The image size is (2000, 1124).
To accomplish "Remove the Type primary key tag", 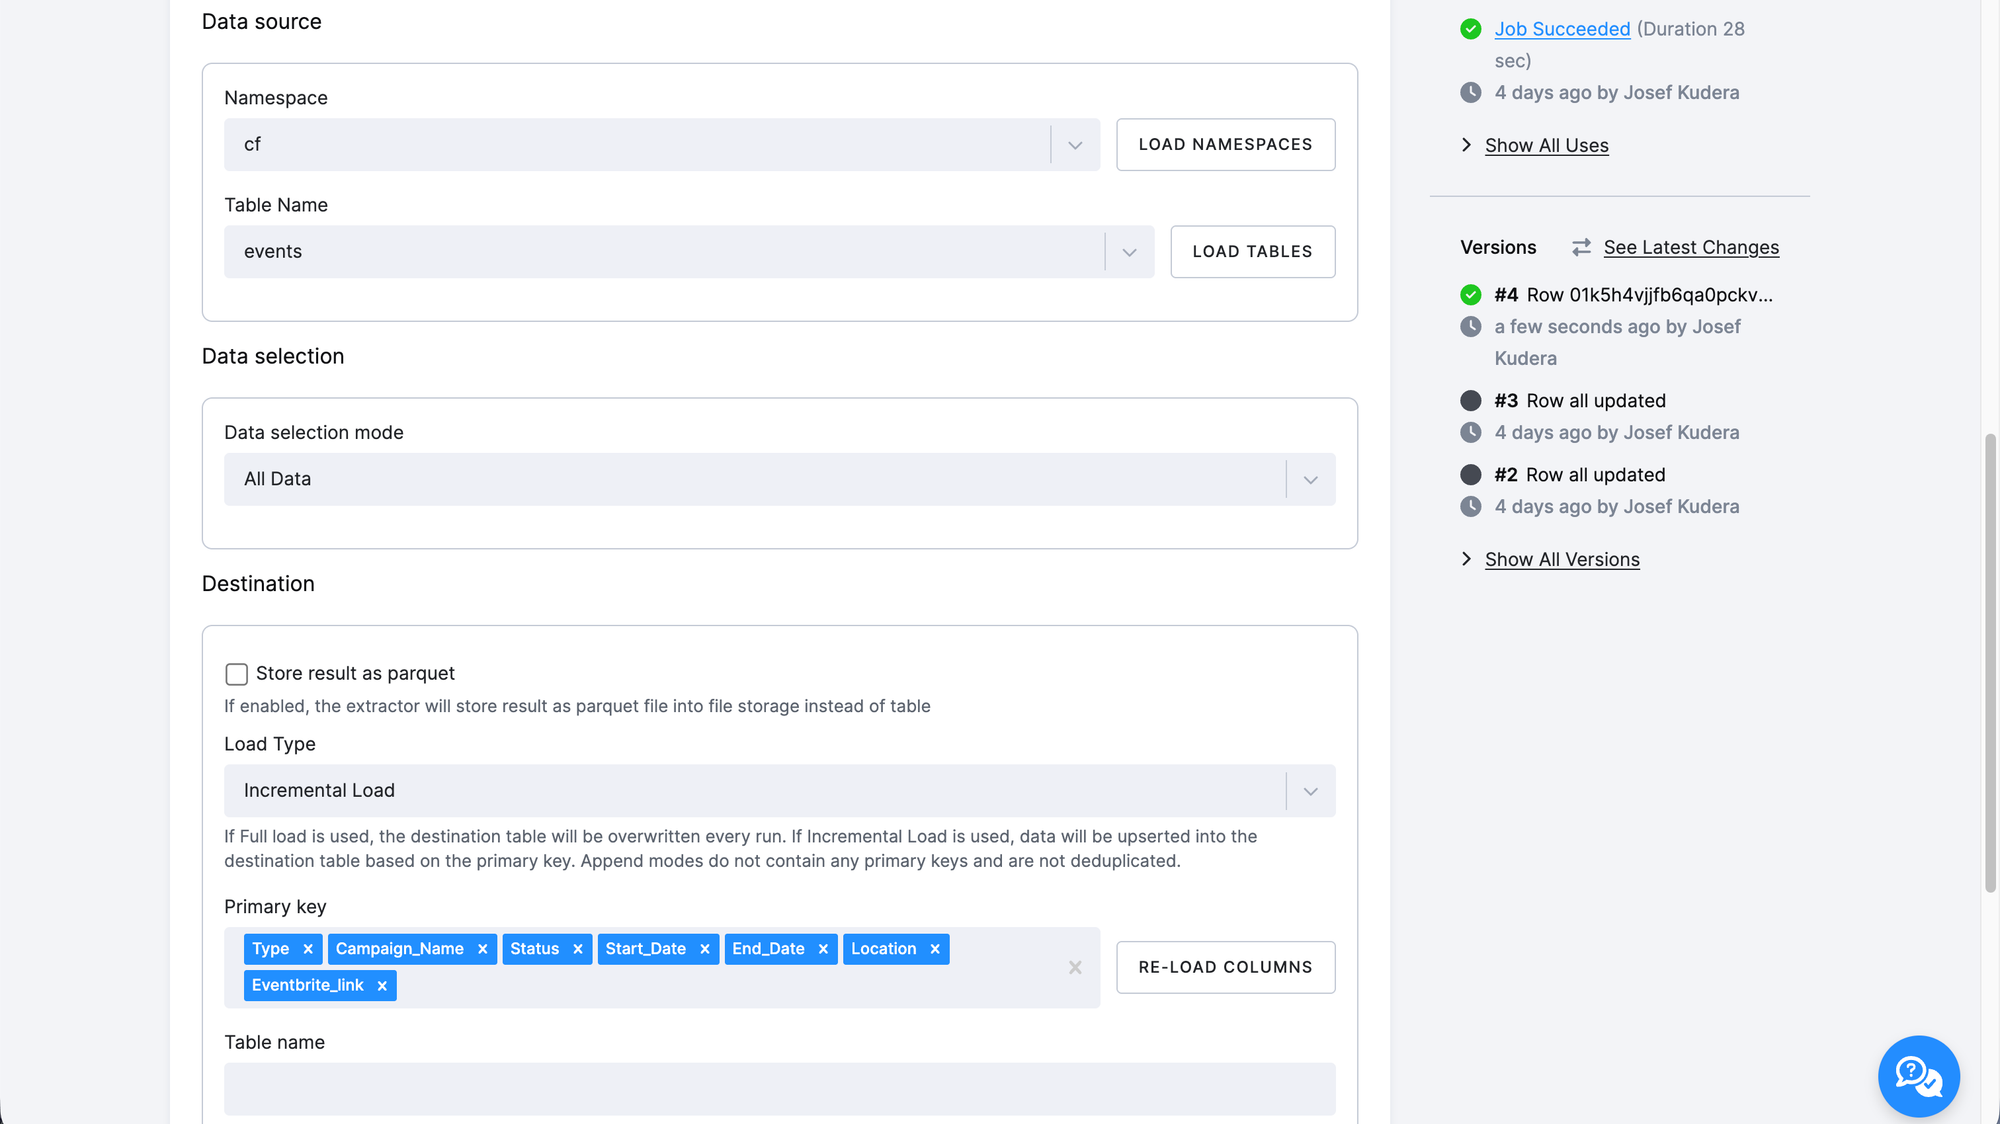I will [x=308, y=949].
